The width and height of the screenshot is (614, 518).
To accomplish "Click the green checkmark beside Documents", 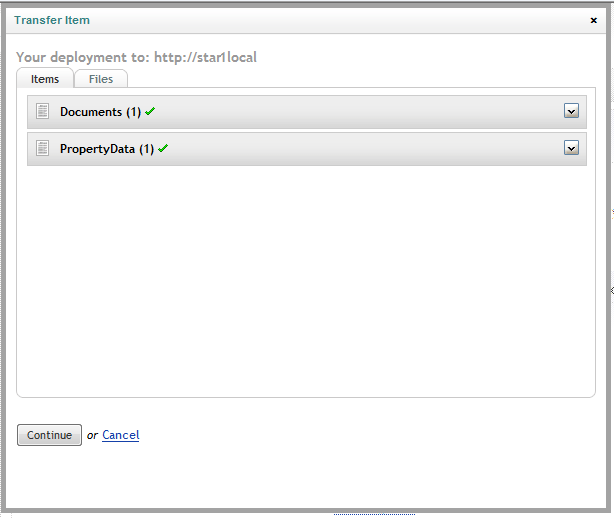I will pos(150,112).
